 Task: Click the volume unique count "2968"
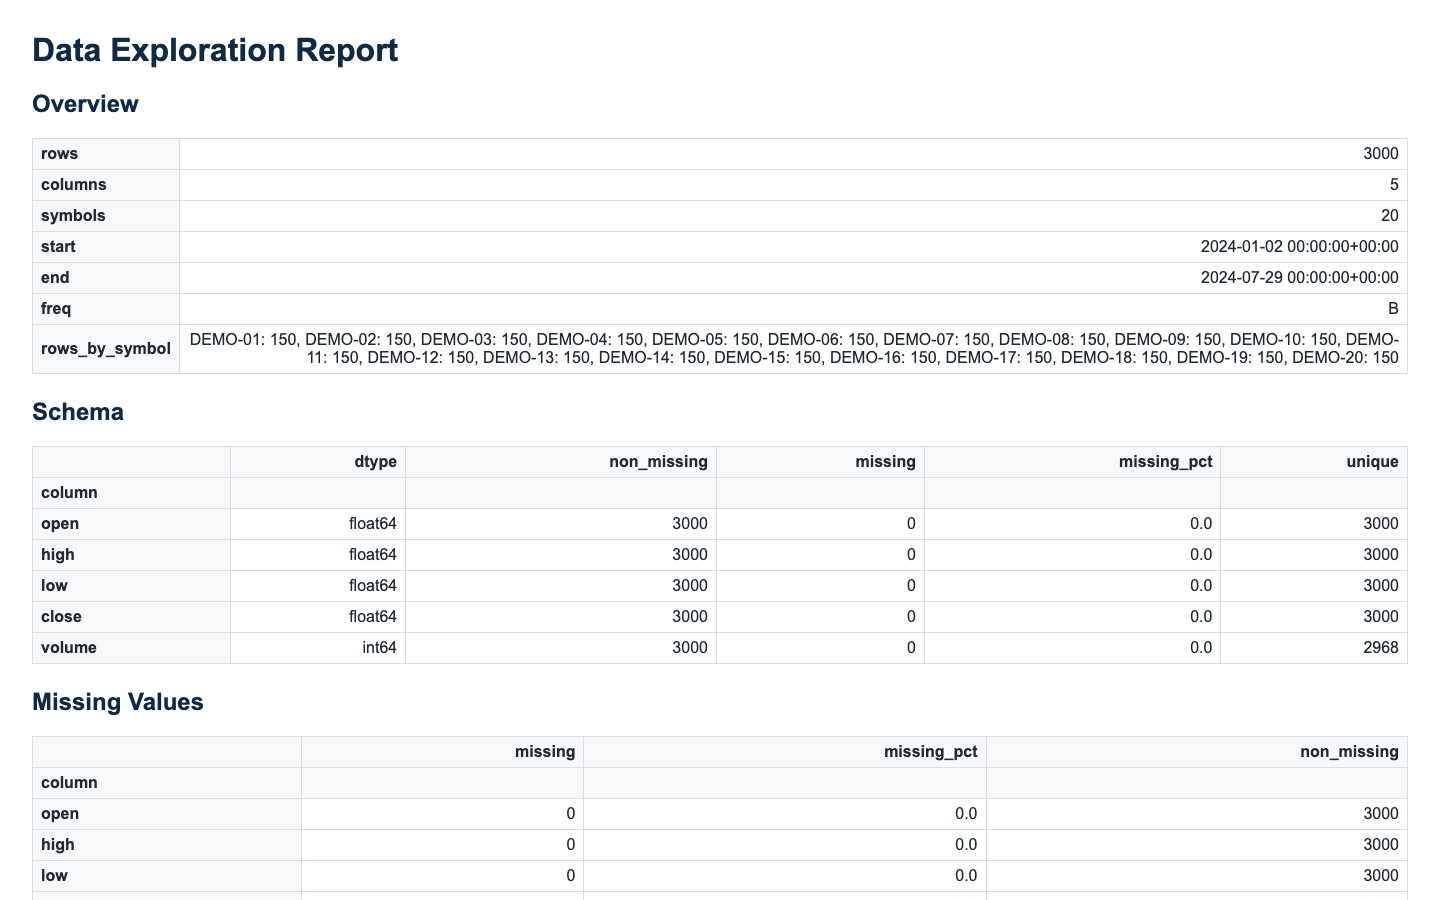1381,648
